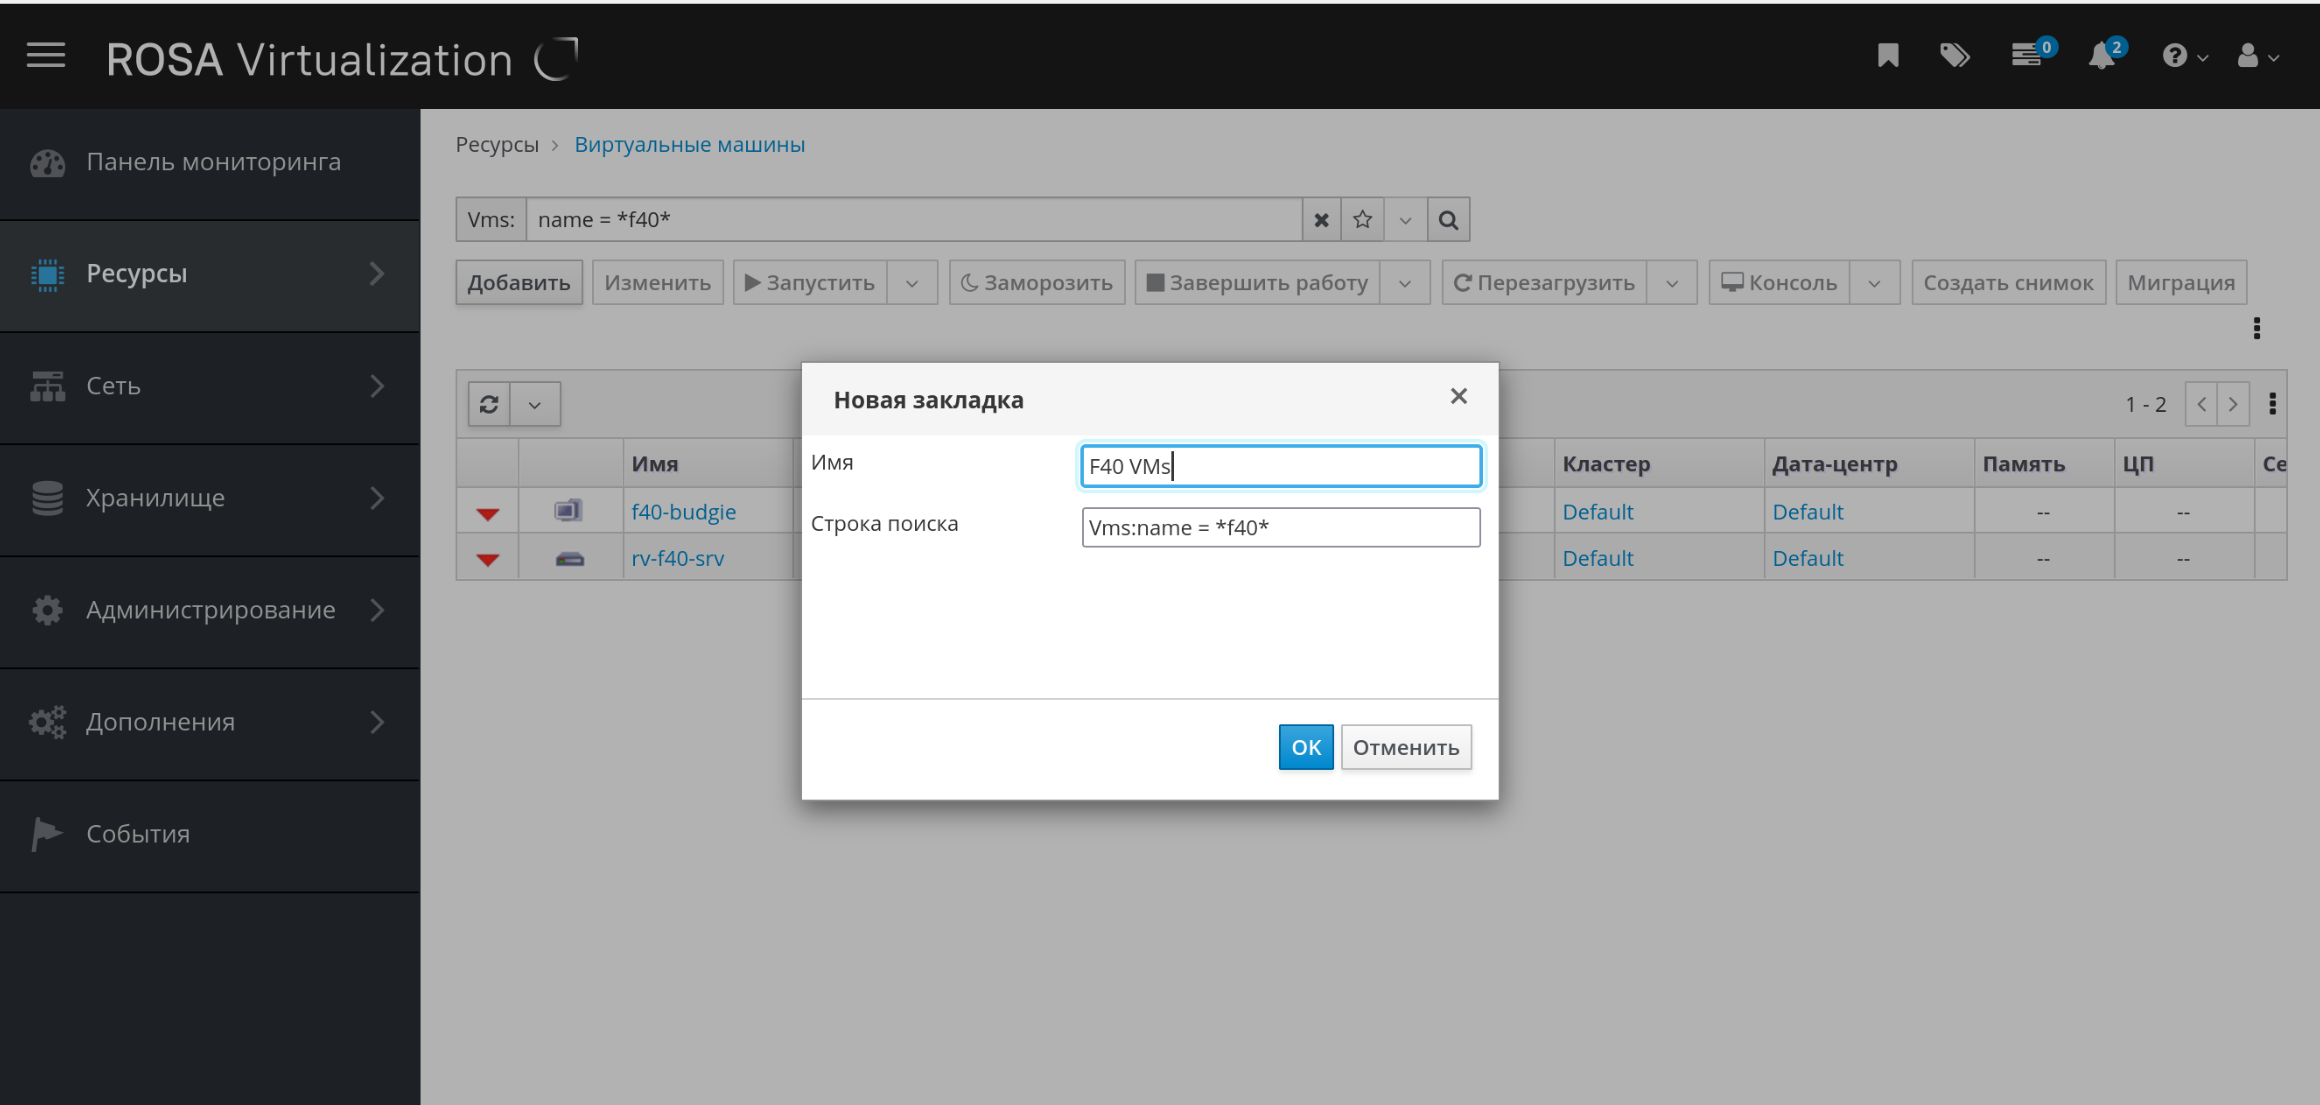Click the hamburger menu icon
The image size is (2320, 1105).
[46, 56]
